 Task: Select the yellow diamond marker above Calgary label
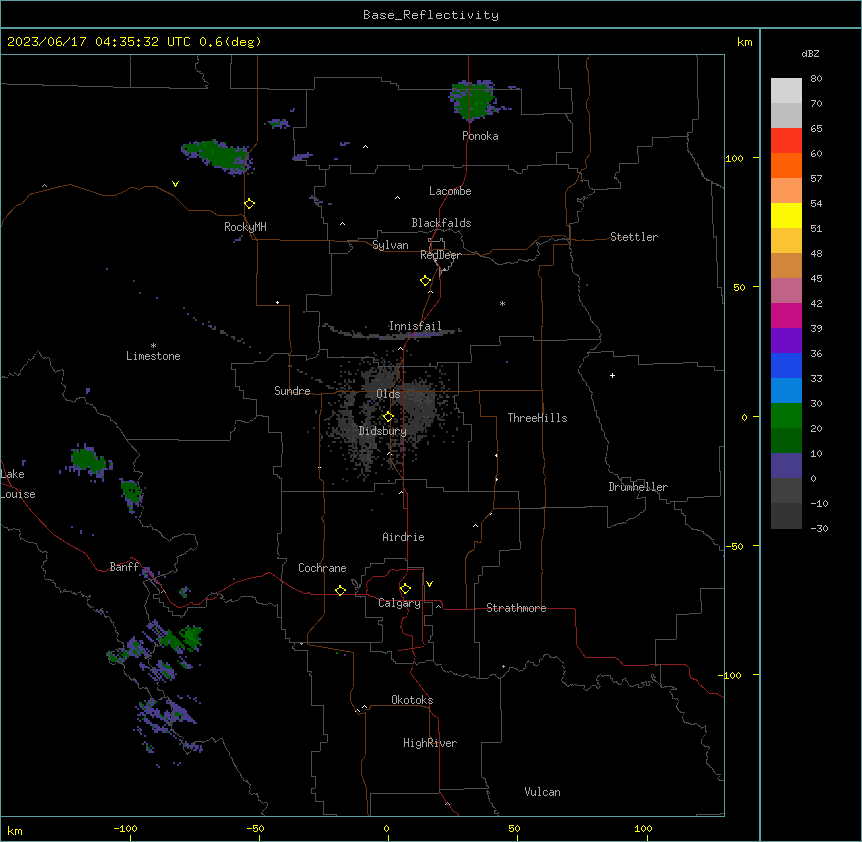point(405,589)
